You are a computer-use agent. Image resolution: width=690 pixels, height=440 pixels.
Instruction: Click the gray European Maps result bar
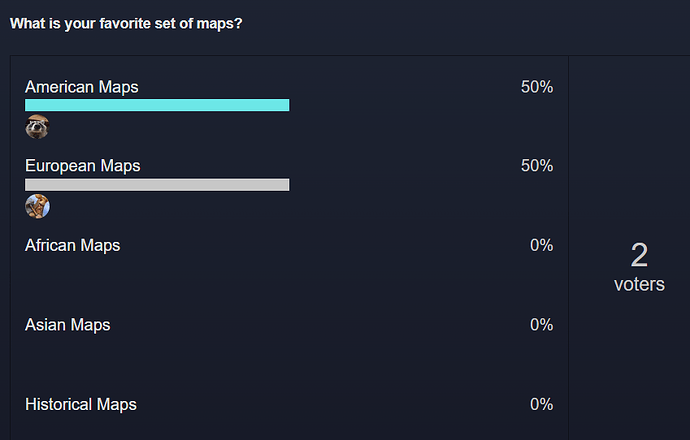point(157,185)
